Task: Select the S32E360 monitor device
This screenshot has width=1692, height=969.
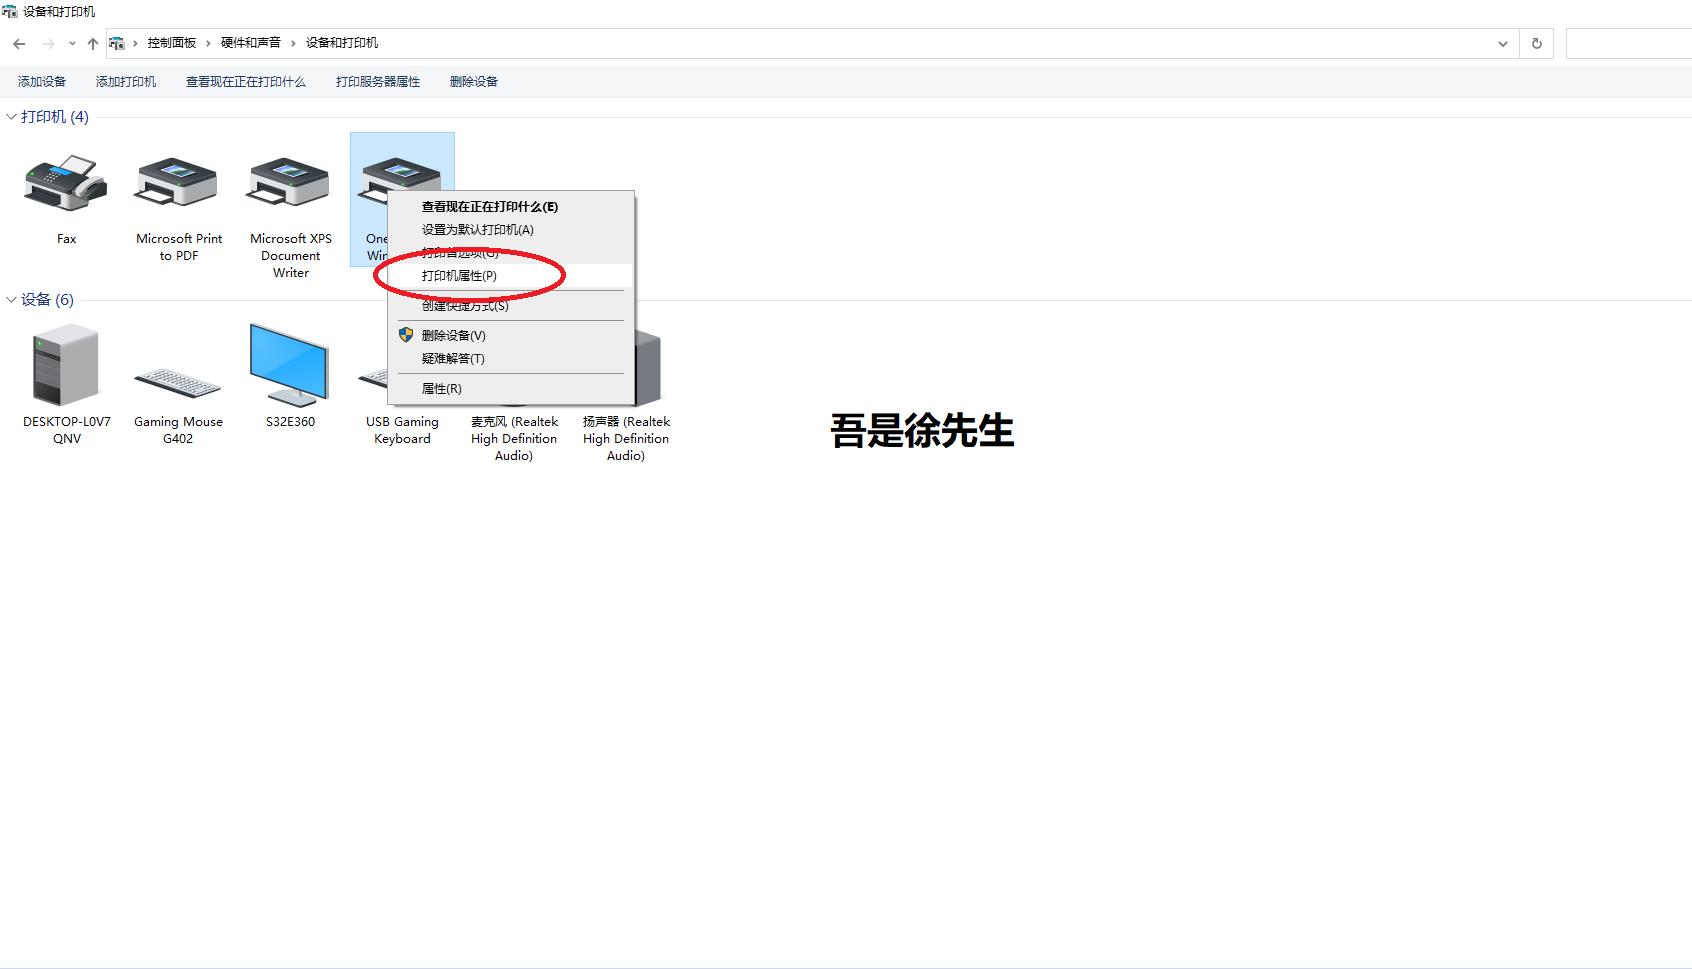Action: pos(290,366)
